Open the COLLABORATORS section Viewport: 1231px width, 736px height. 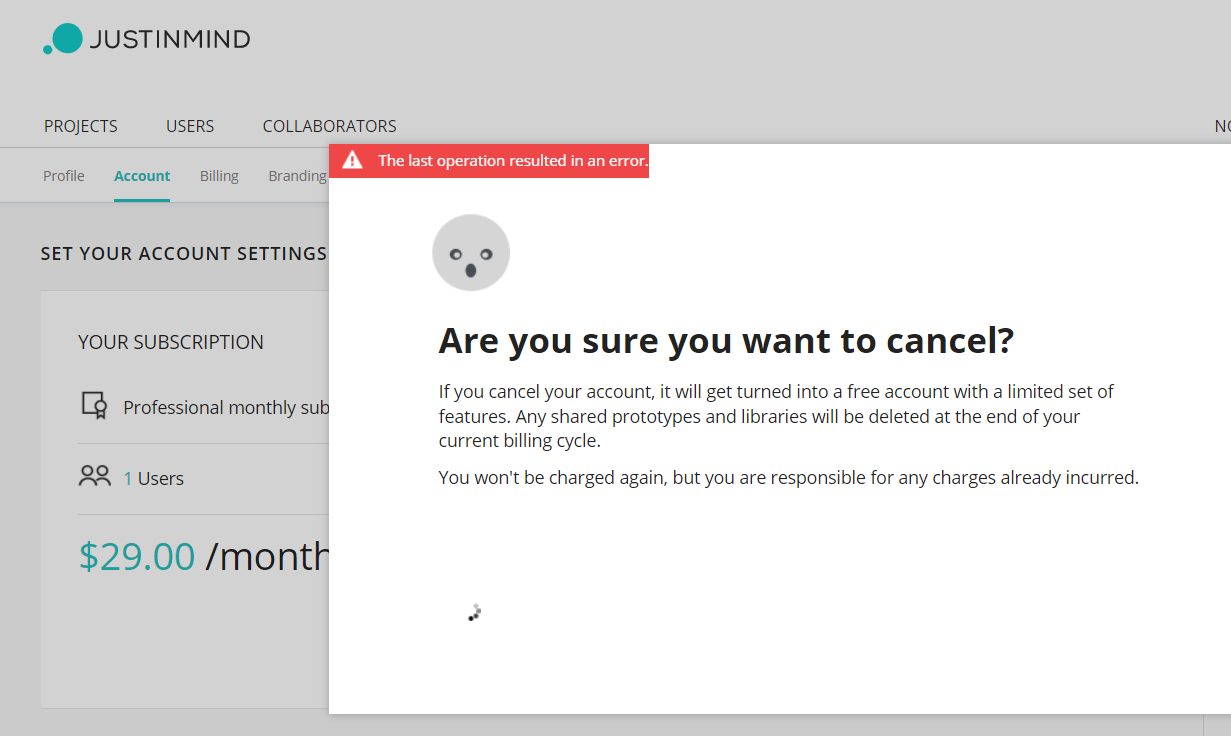[329, 126]
